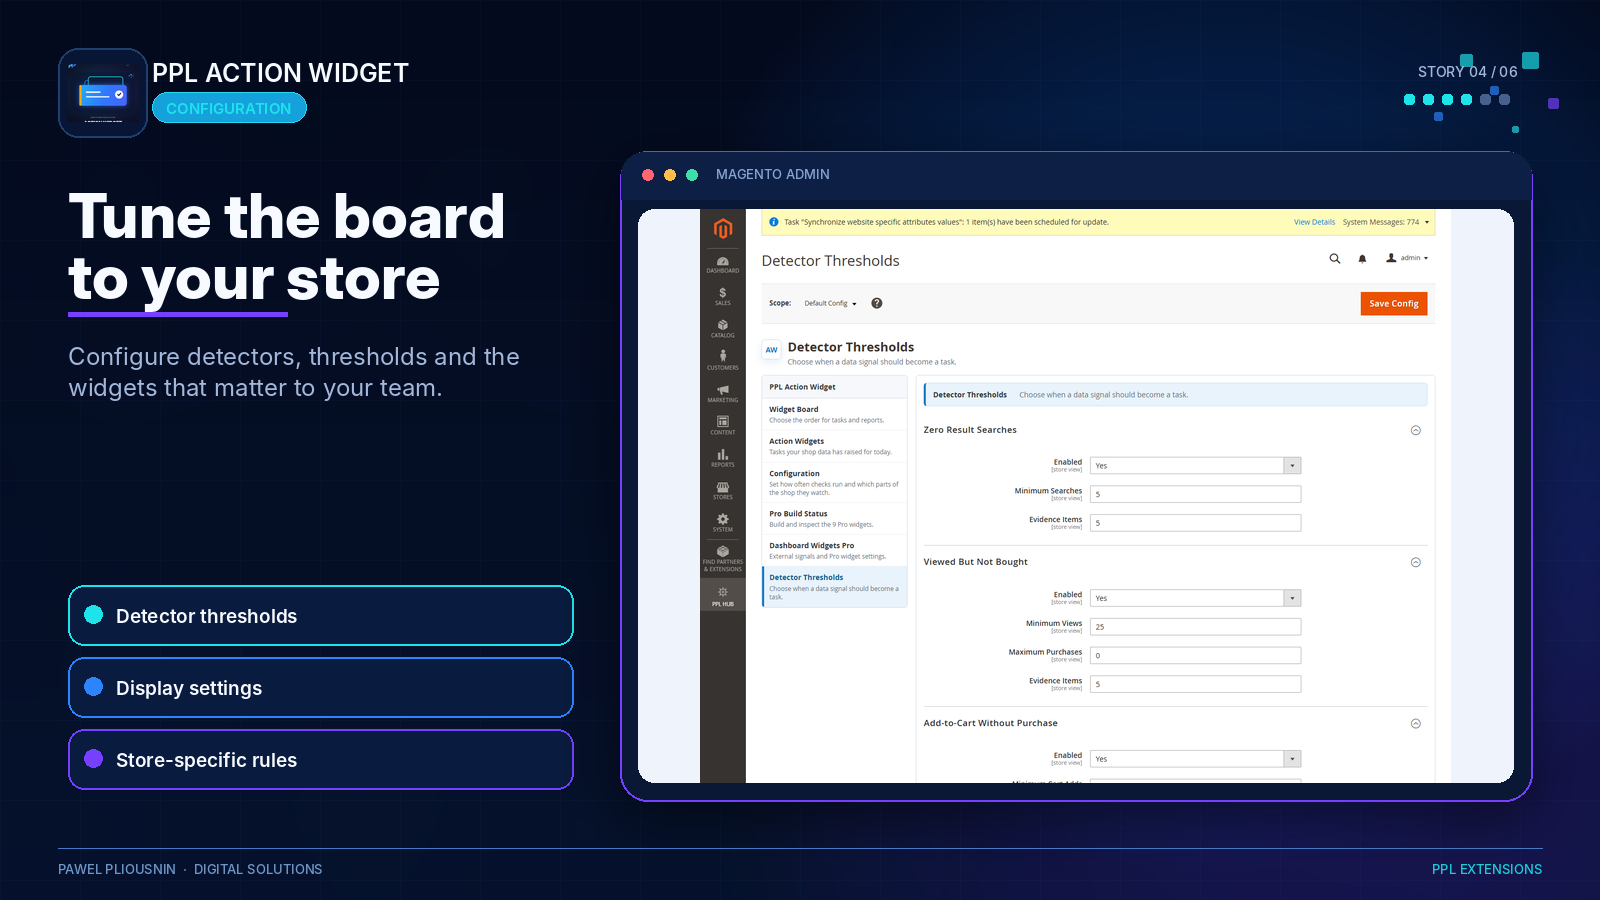The width and height of the screenshot is (1600, 900).
Task: Click the Save Config button
Action: (x=1394, y=303)
